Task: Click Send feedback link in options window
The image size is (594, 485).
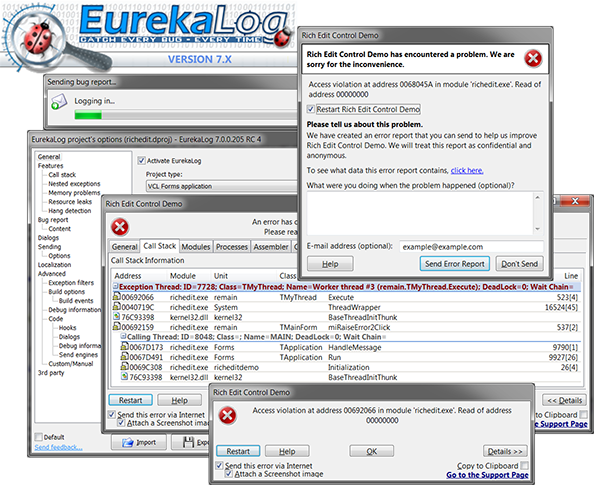Action: (x=58, y=447)
